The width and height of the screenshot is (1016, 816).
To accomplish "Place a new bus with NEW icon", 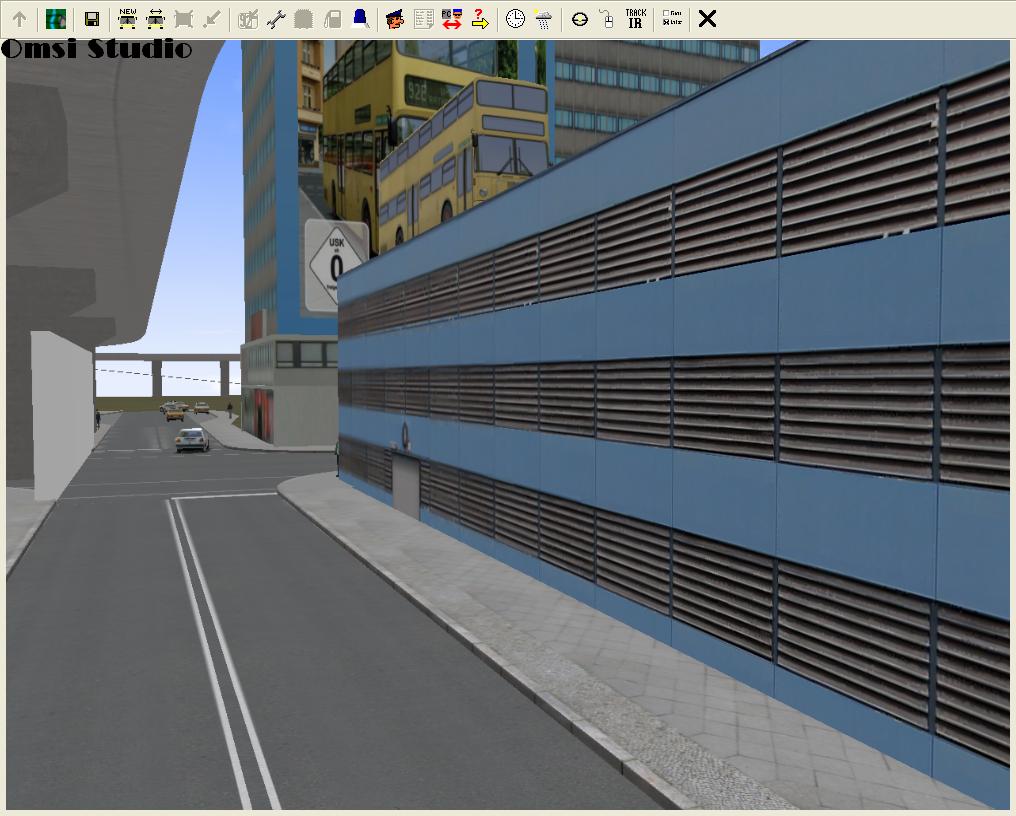I will [128, 18].
